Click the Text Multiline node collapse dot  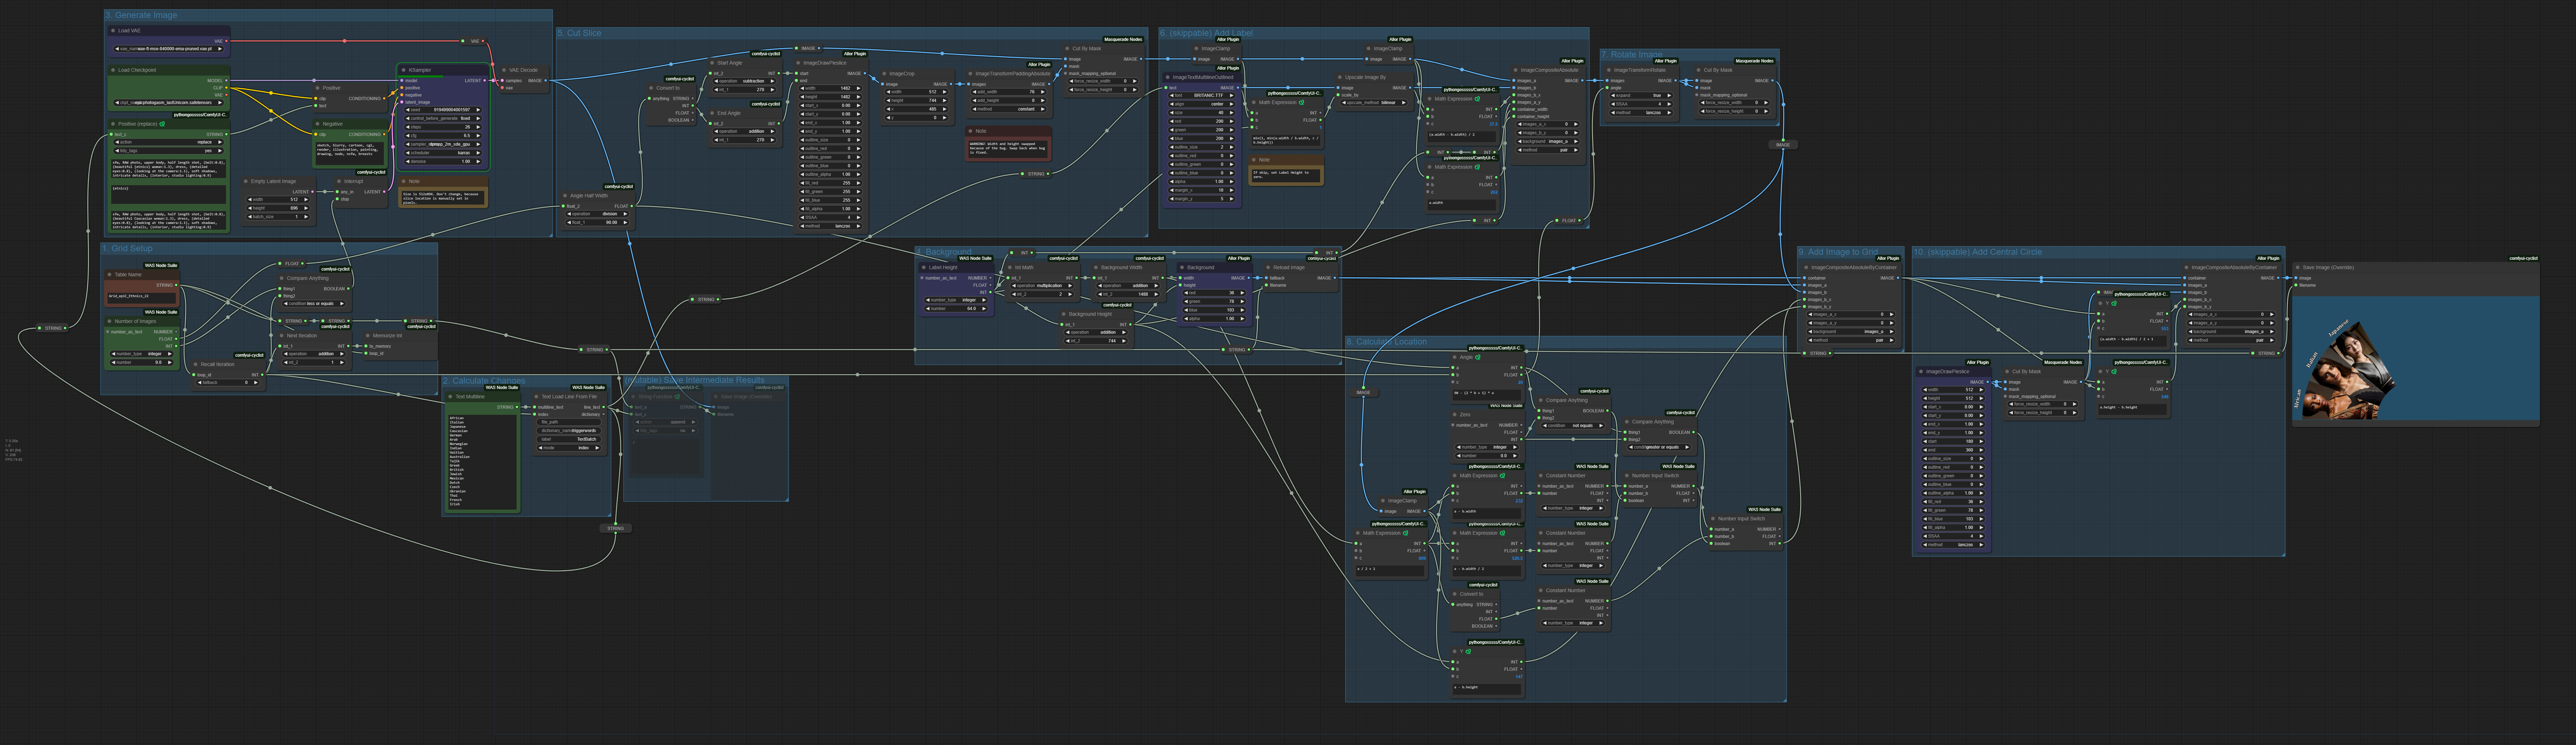pos(450,397)
